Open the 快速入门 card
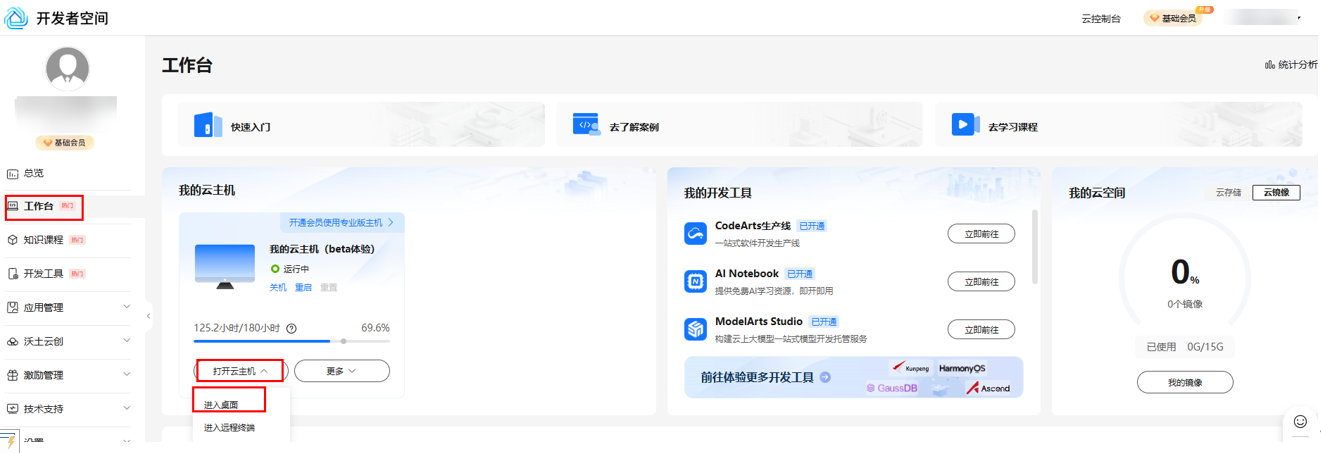This screenshot has width=1321, height=453. coord(361,125)
